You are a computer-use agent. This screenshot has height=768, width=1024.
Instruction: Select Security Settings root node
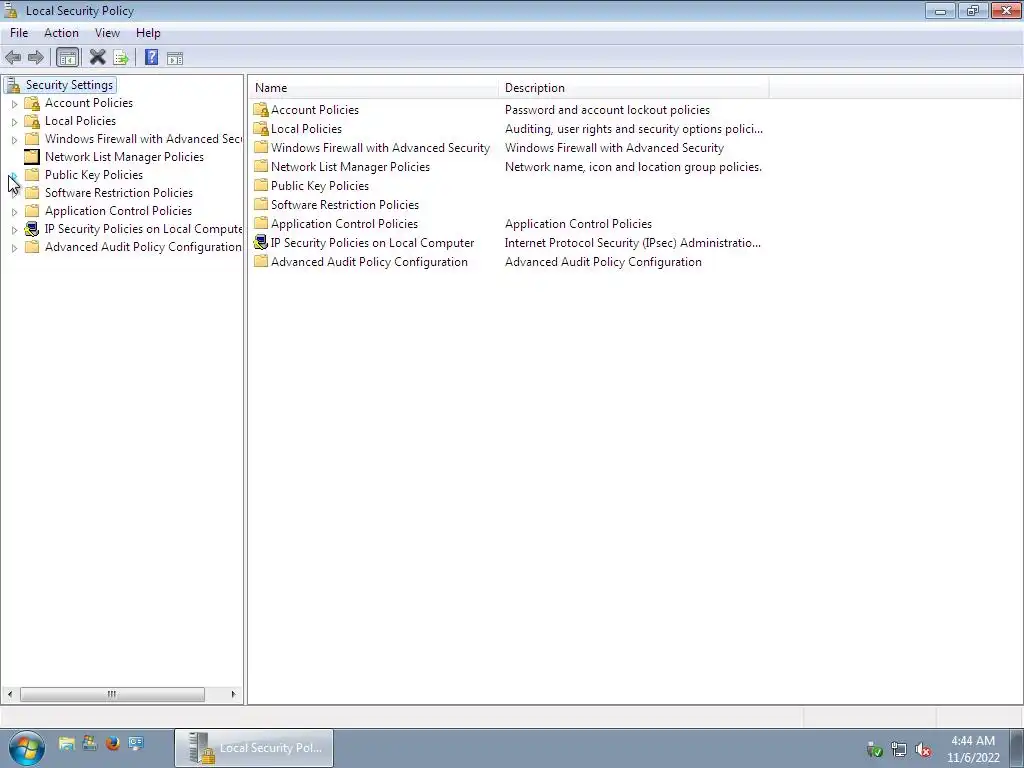click(x=69, y=85)
